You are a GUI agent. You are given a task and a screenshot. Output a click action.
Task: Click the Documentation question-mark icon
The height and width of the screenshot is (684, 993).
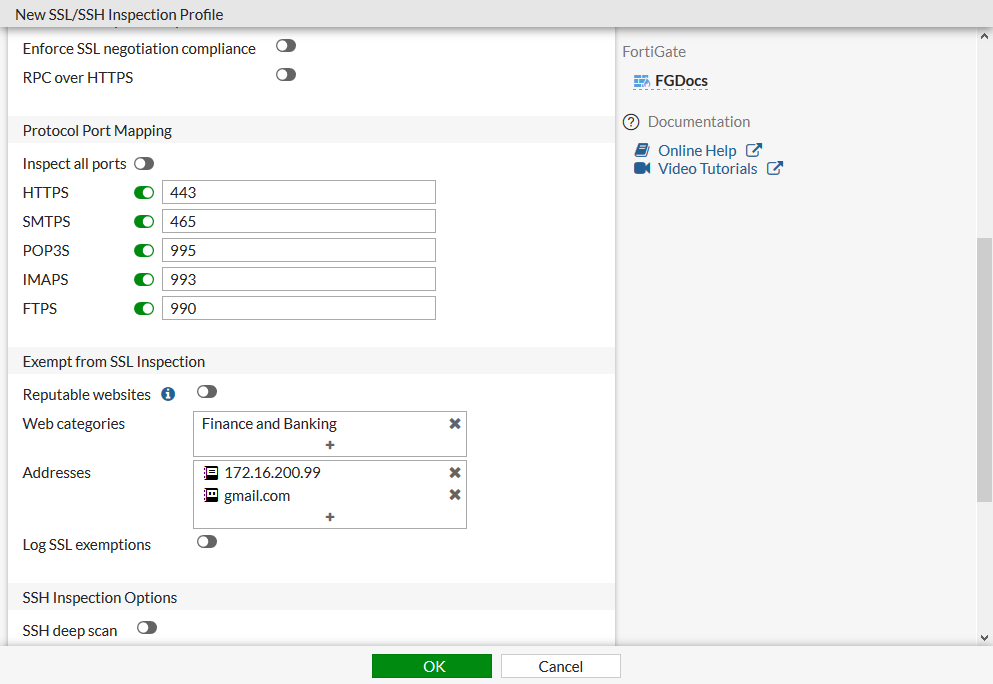pyautogui.click(x=631, y=121)
